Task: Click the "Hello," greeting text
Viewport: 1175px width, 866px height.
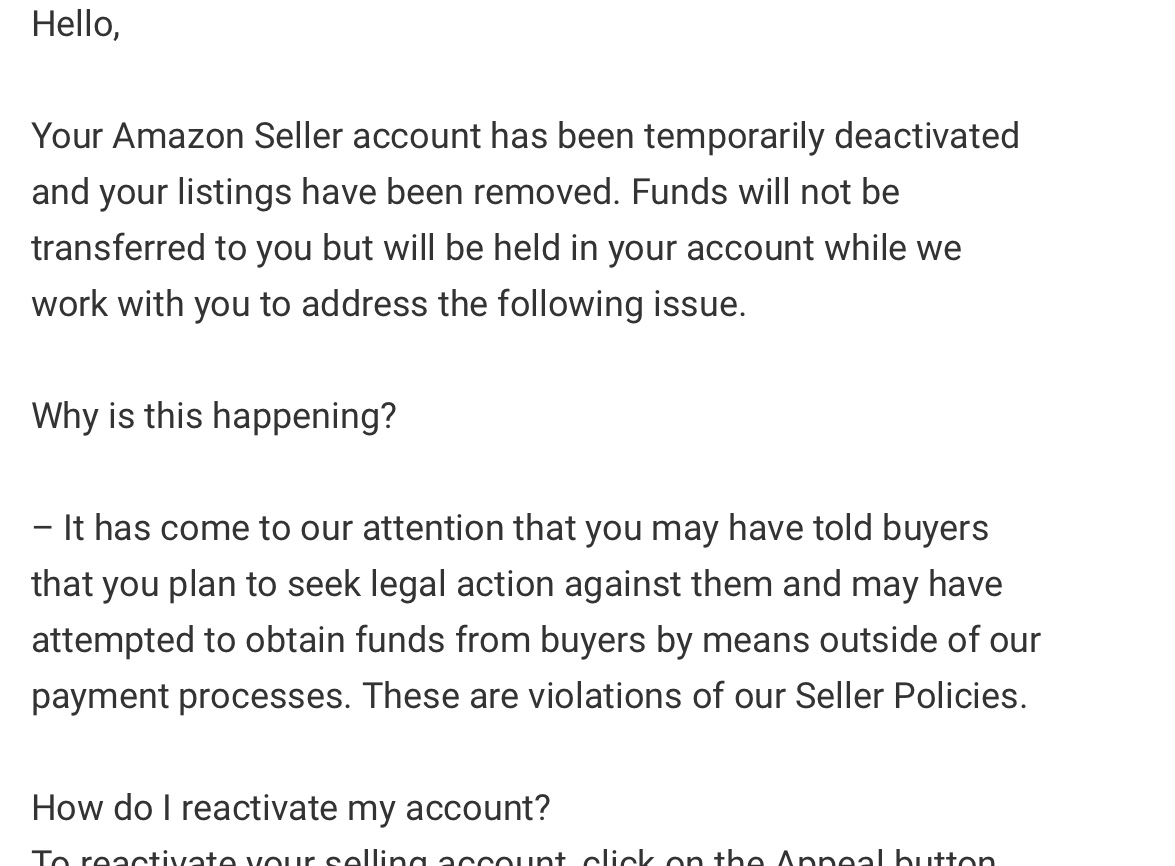Action: click(75, 24)
